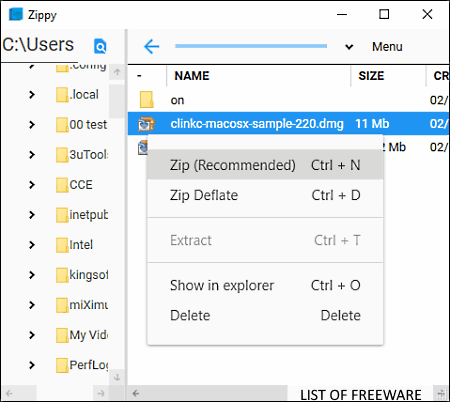Screen dimensions: 450x402
Task: Click the blue back arrow
Action: (x=151, y=46)
